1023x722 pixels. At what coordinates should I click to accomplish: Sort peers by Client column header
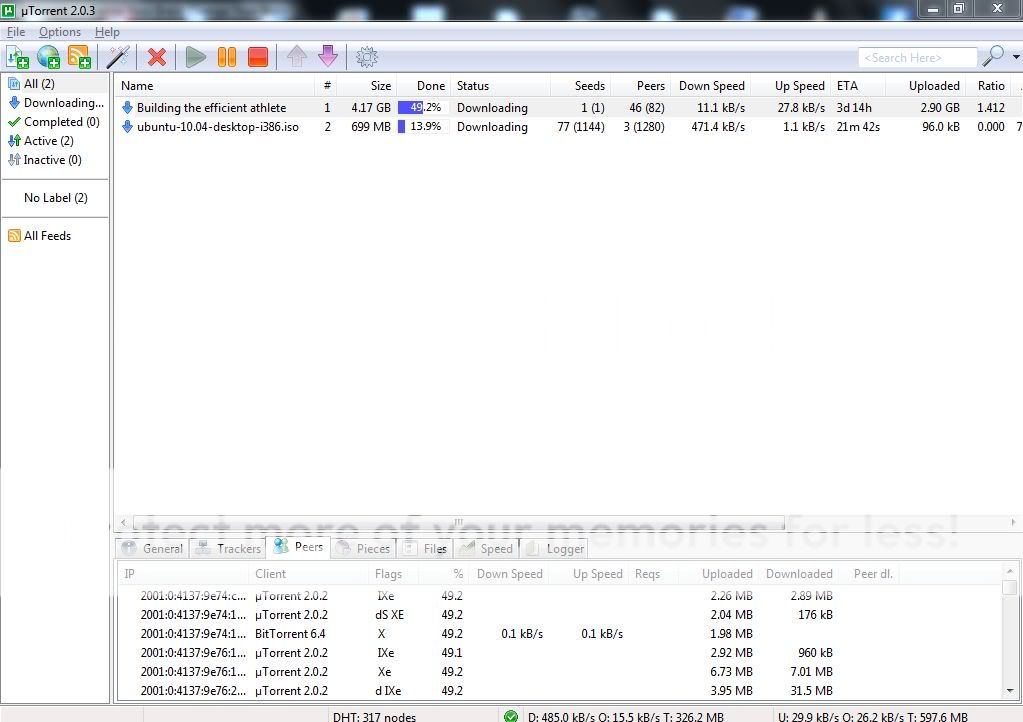click(x=309, y=574)
